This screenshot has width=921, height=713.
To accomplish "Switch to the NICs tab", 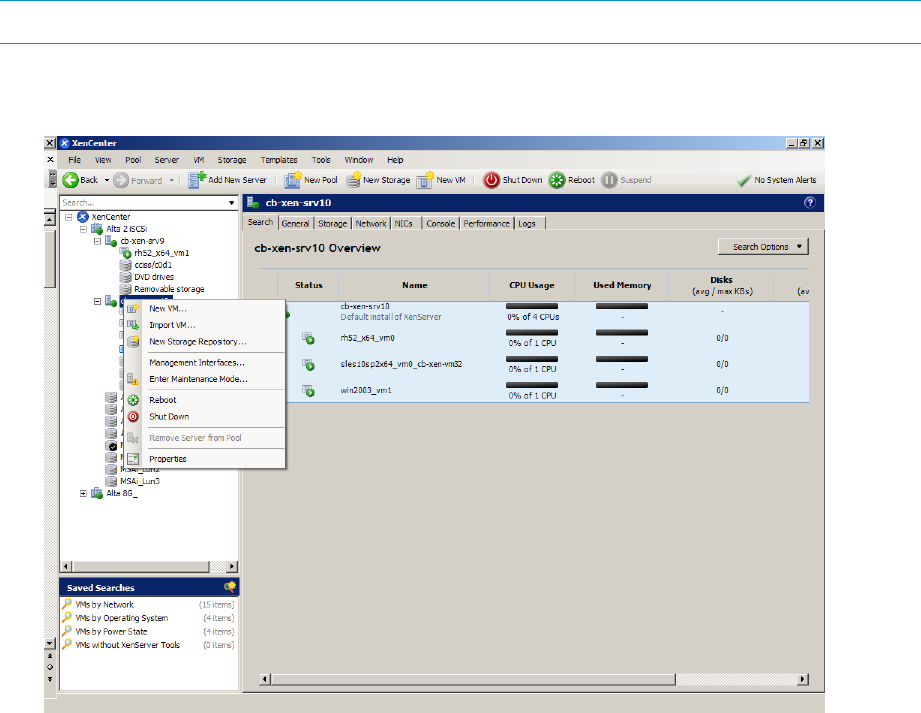I will 404,223.
